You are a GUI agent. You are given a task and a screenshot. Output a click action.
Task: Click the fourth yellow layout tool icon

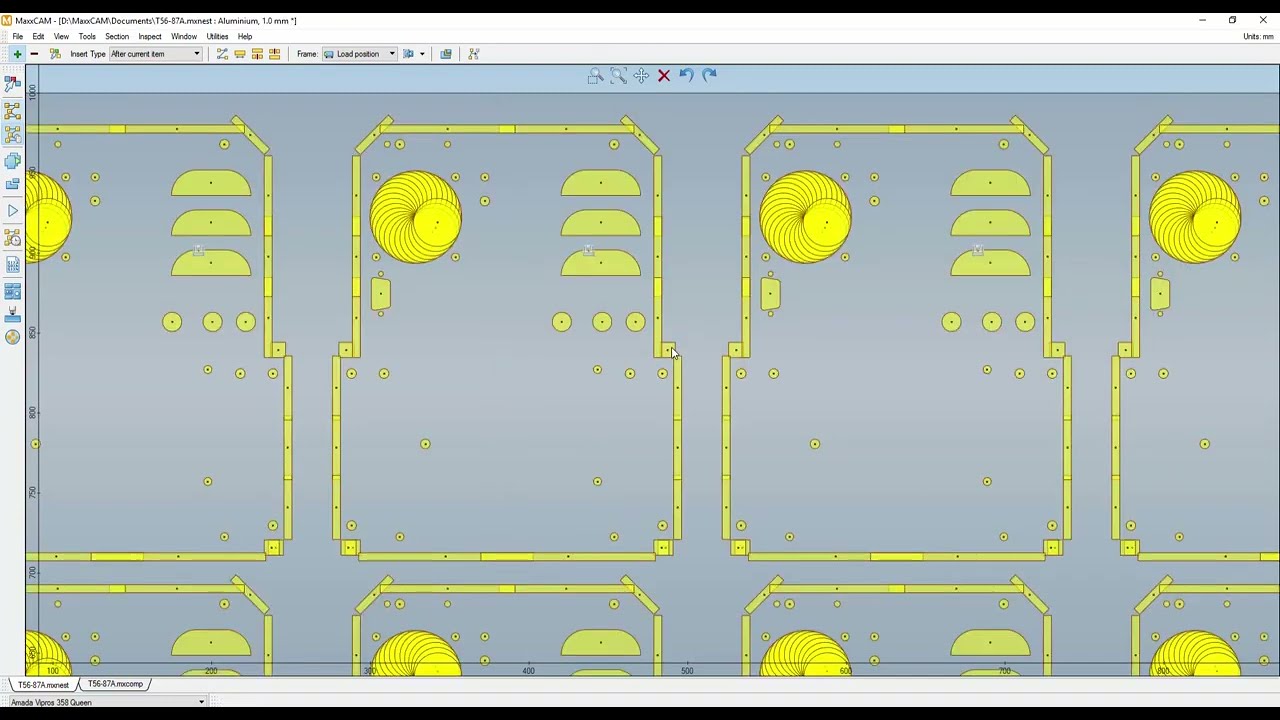(x=274, y=54)
